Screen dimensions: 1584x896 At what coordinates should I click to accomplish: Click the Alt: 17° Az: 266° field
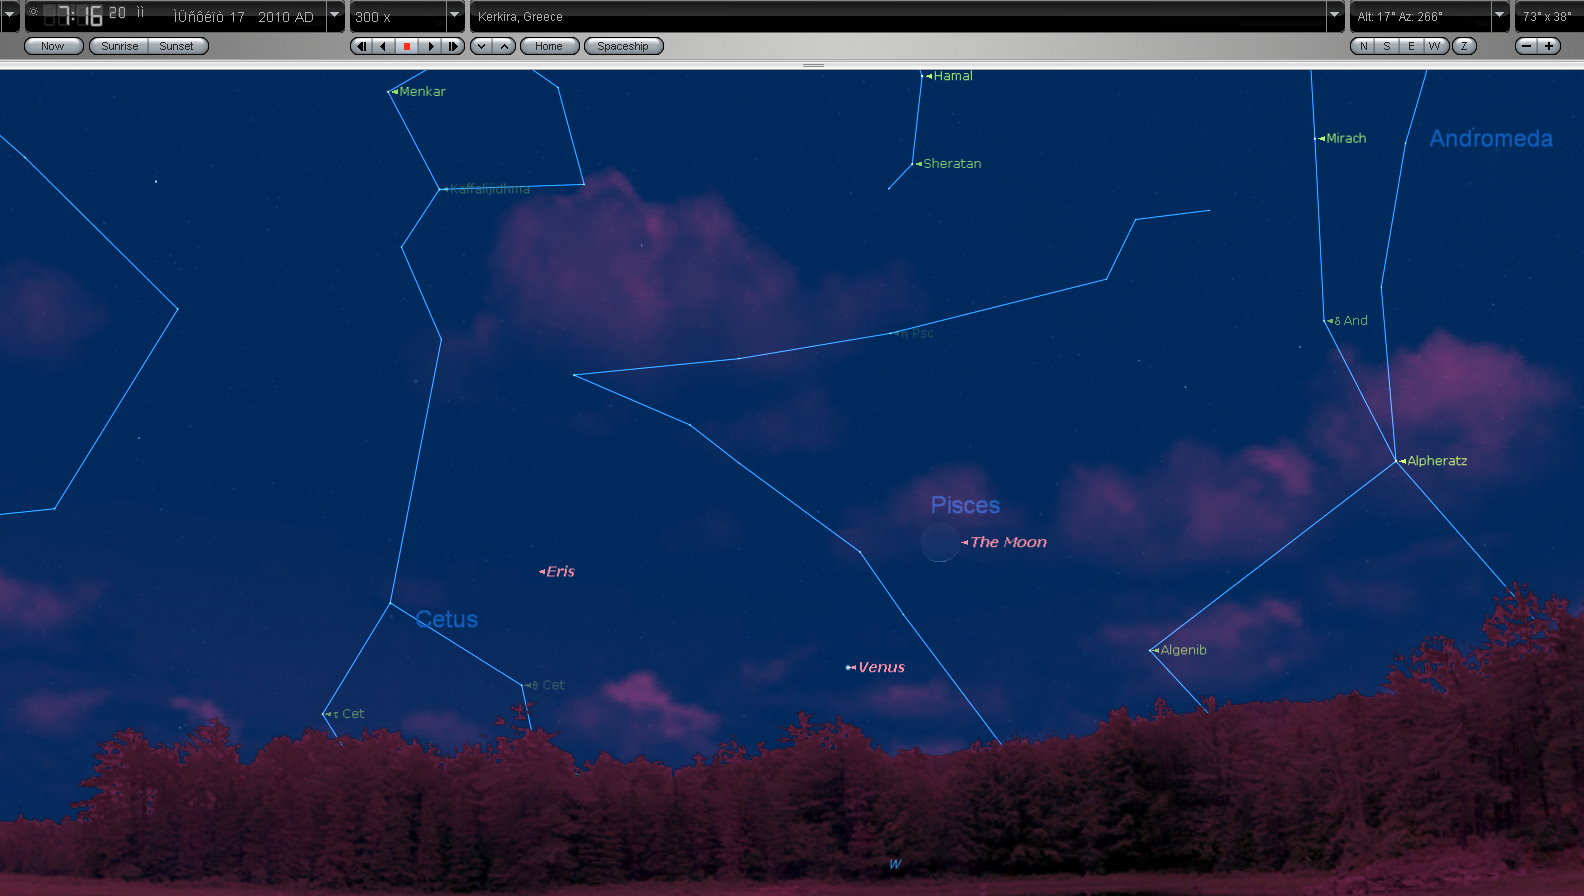[x=1420, y=17]
